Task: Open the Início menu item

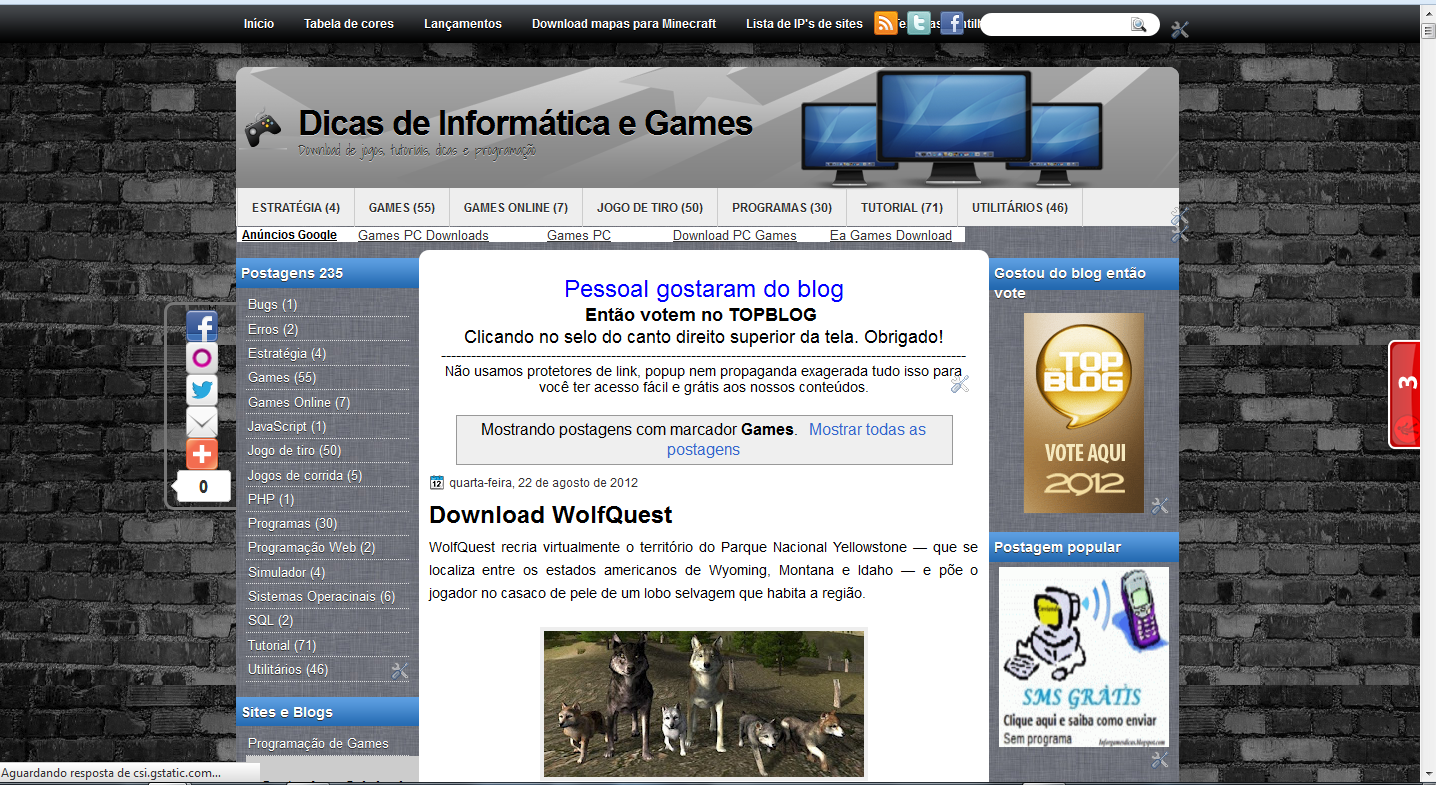Action: (x=259, y=24)
